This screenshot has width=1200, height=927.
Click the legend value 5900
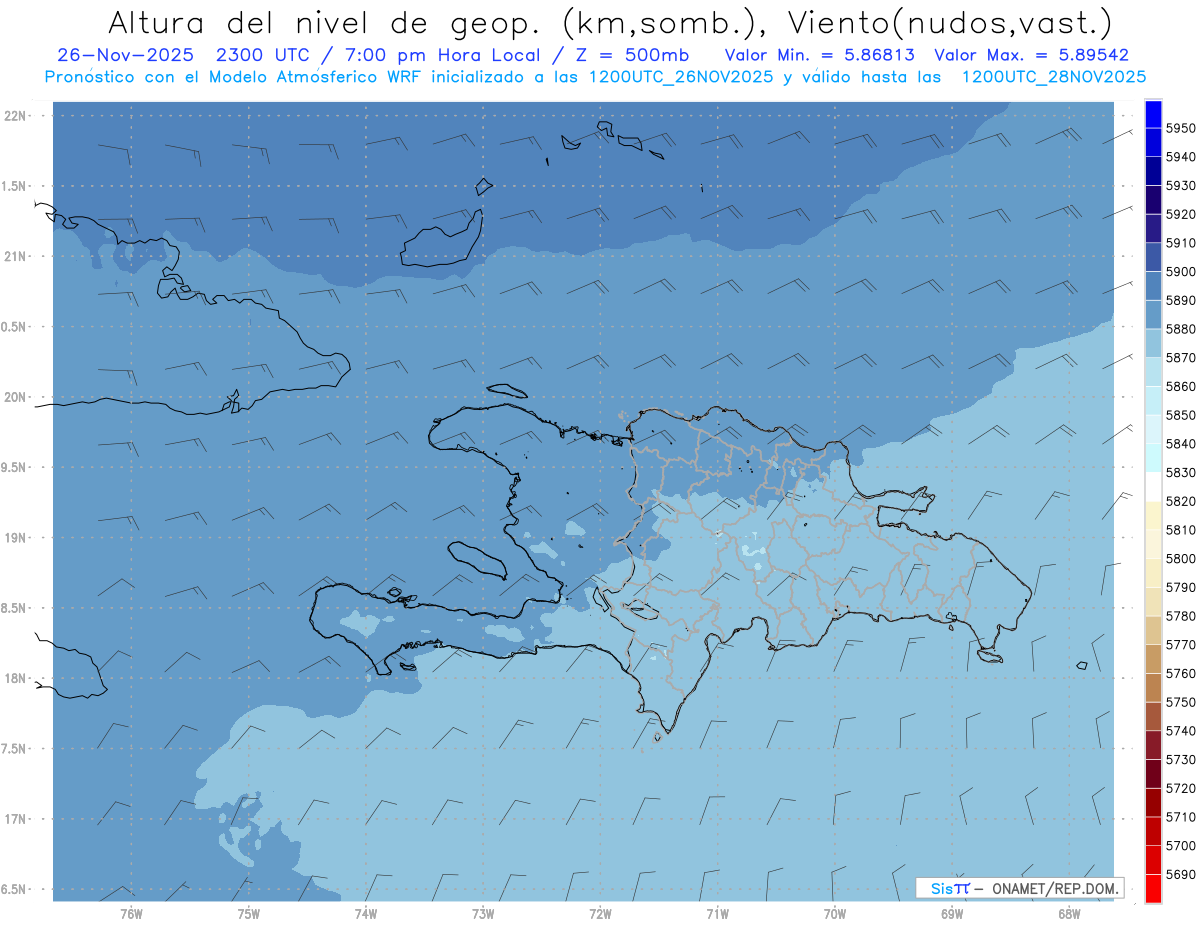[x=1180, y=272]
